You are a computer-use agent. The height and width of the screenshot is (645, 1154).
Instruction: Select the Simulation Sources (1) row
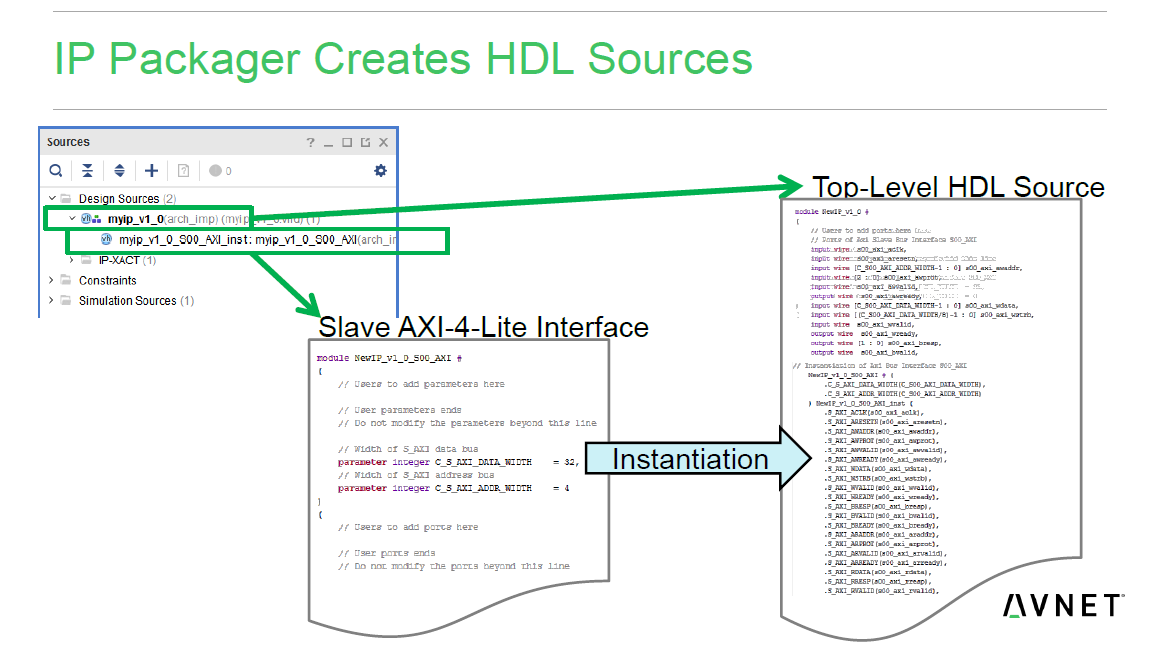click(136, 300)
